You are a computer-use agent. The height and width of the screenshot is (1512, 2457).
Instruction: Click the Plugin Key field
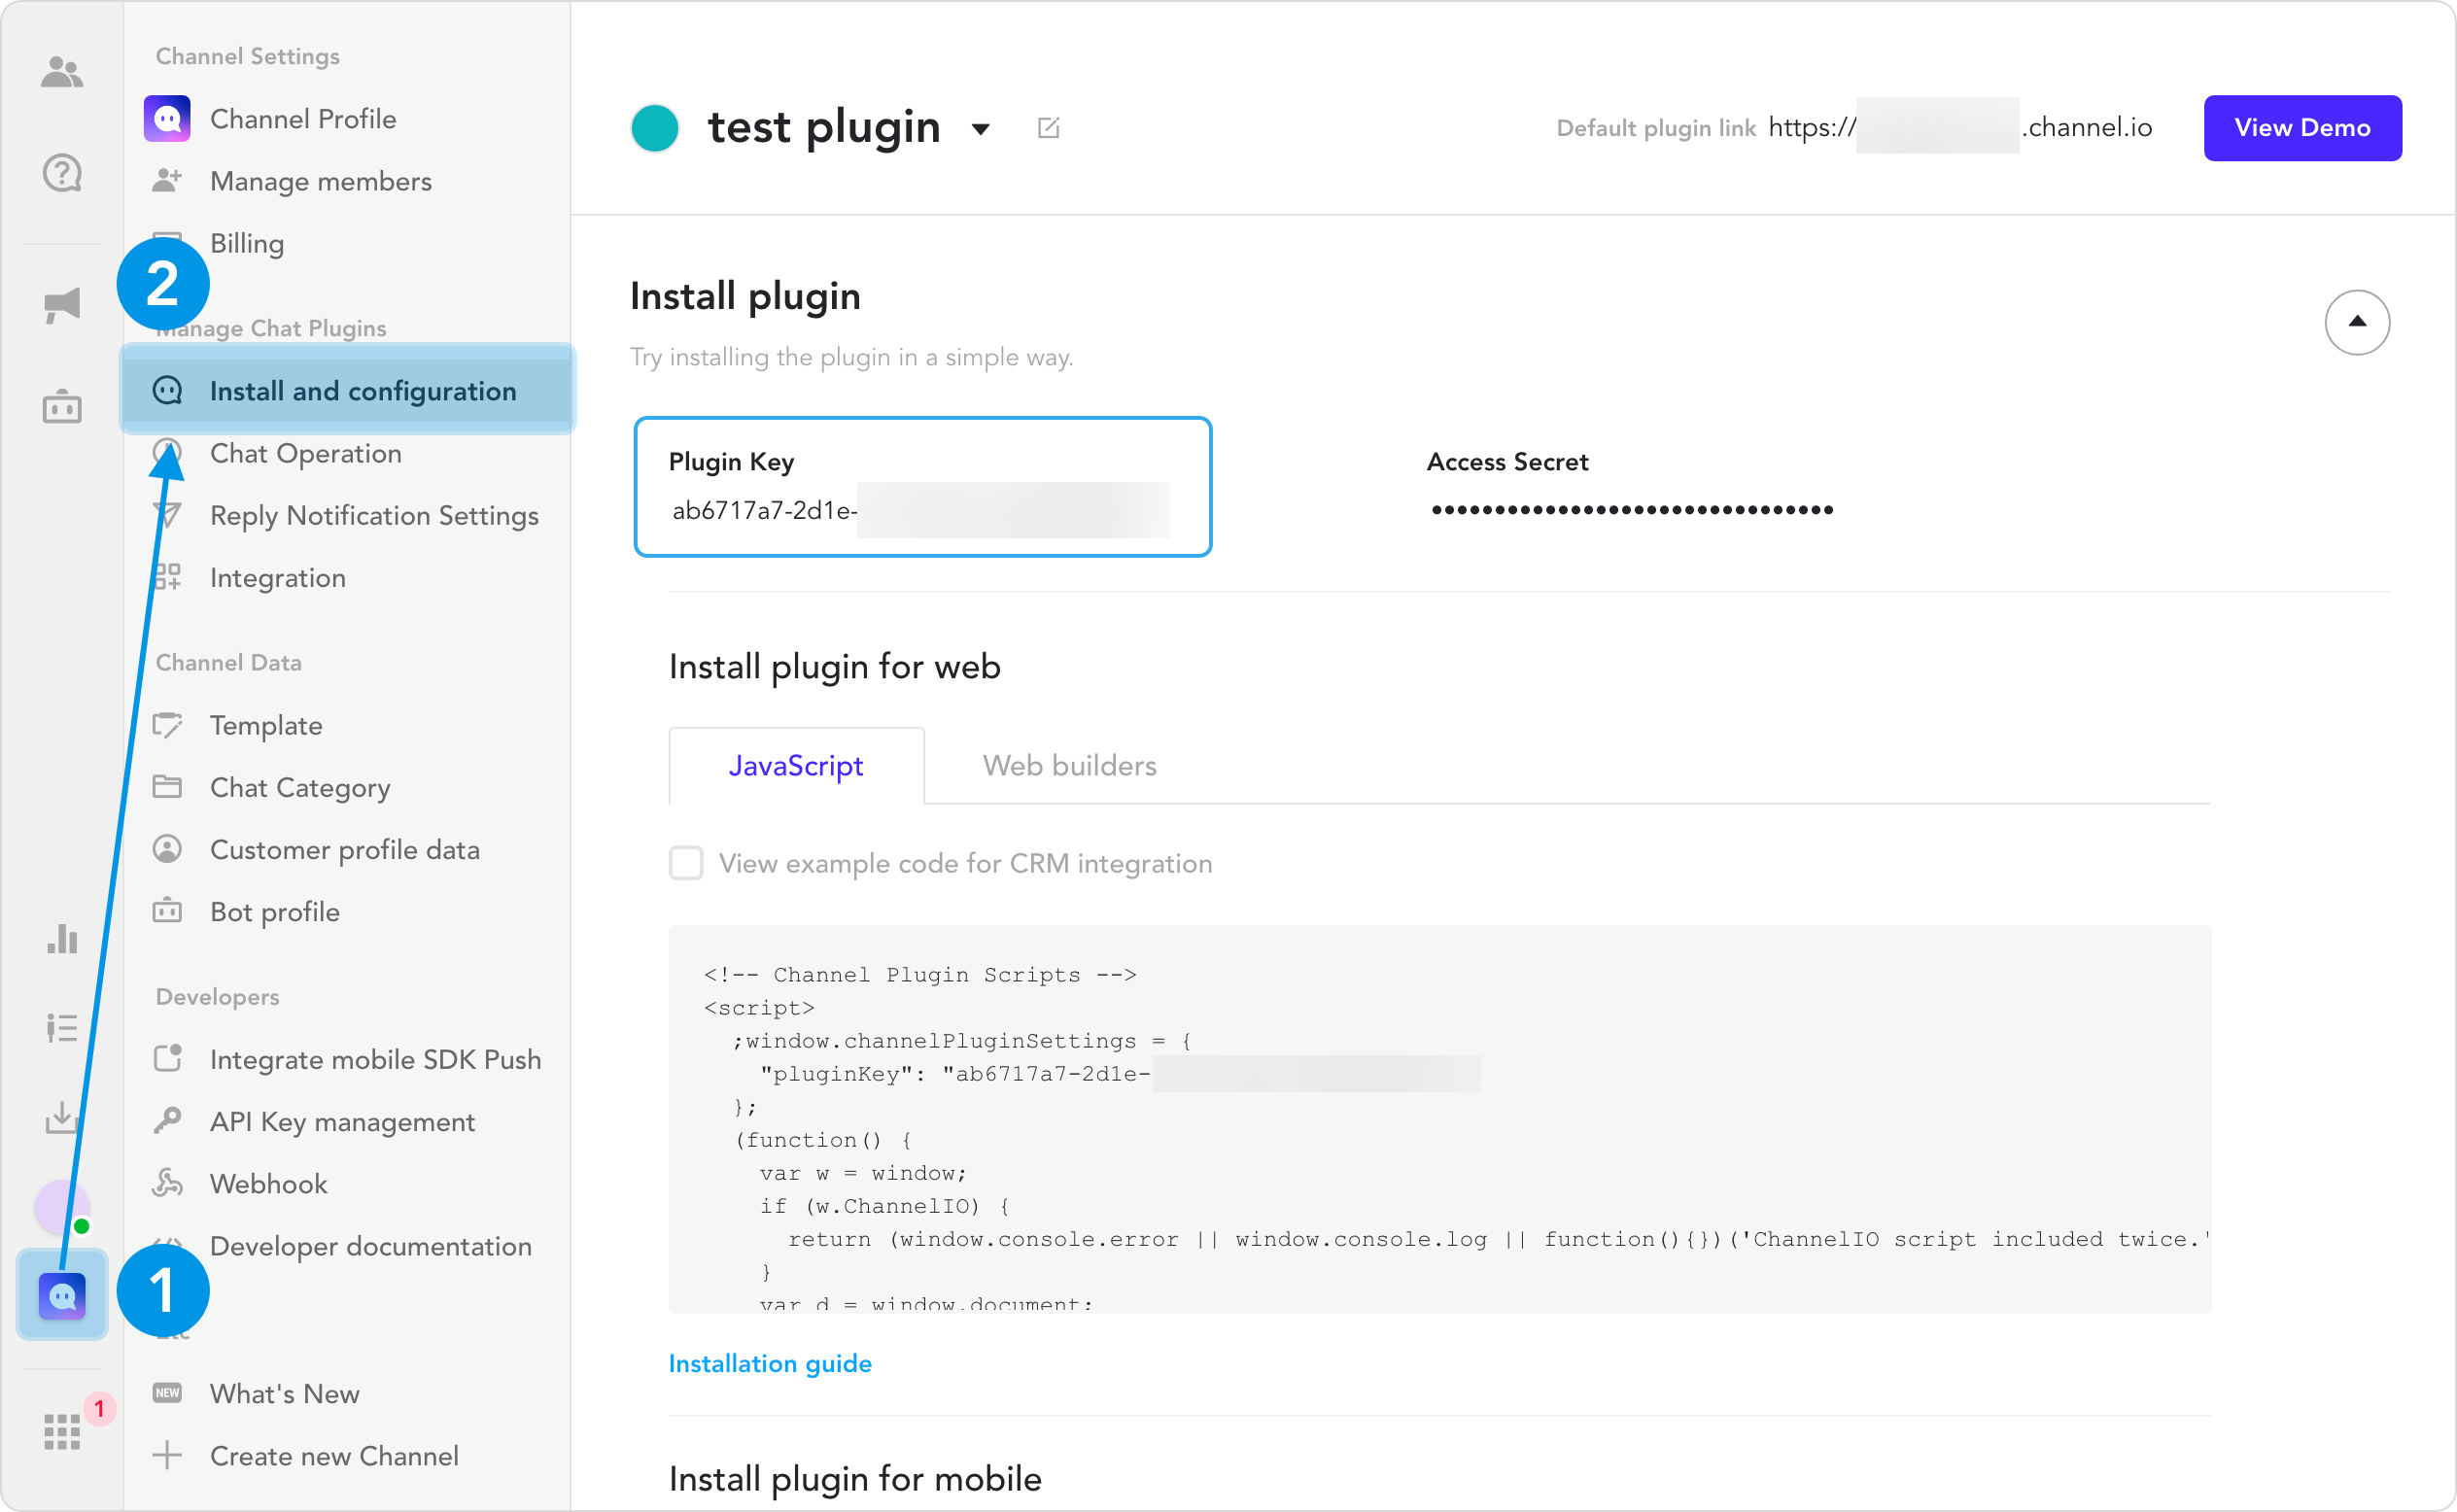tap(922, 488)
